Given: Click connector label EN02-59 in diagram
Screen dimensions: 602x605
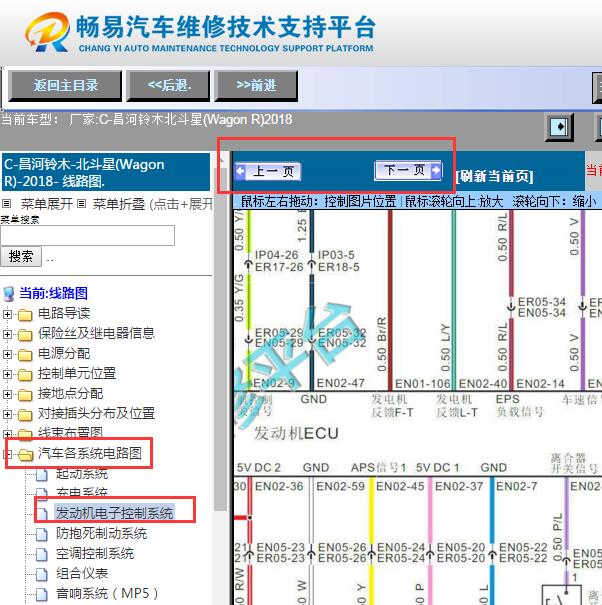Looking at the screenshot, I should (340, 487).
